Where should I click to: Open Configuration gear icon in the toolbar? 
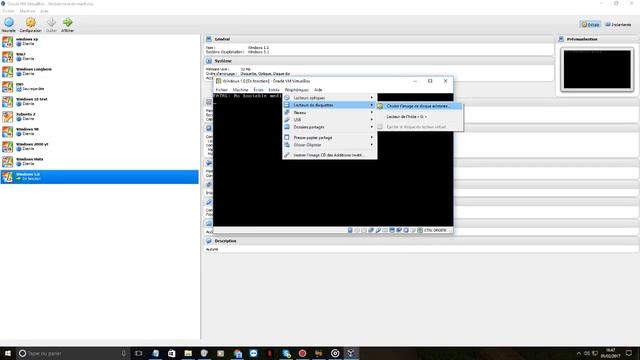click(x=31, y=24)
